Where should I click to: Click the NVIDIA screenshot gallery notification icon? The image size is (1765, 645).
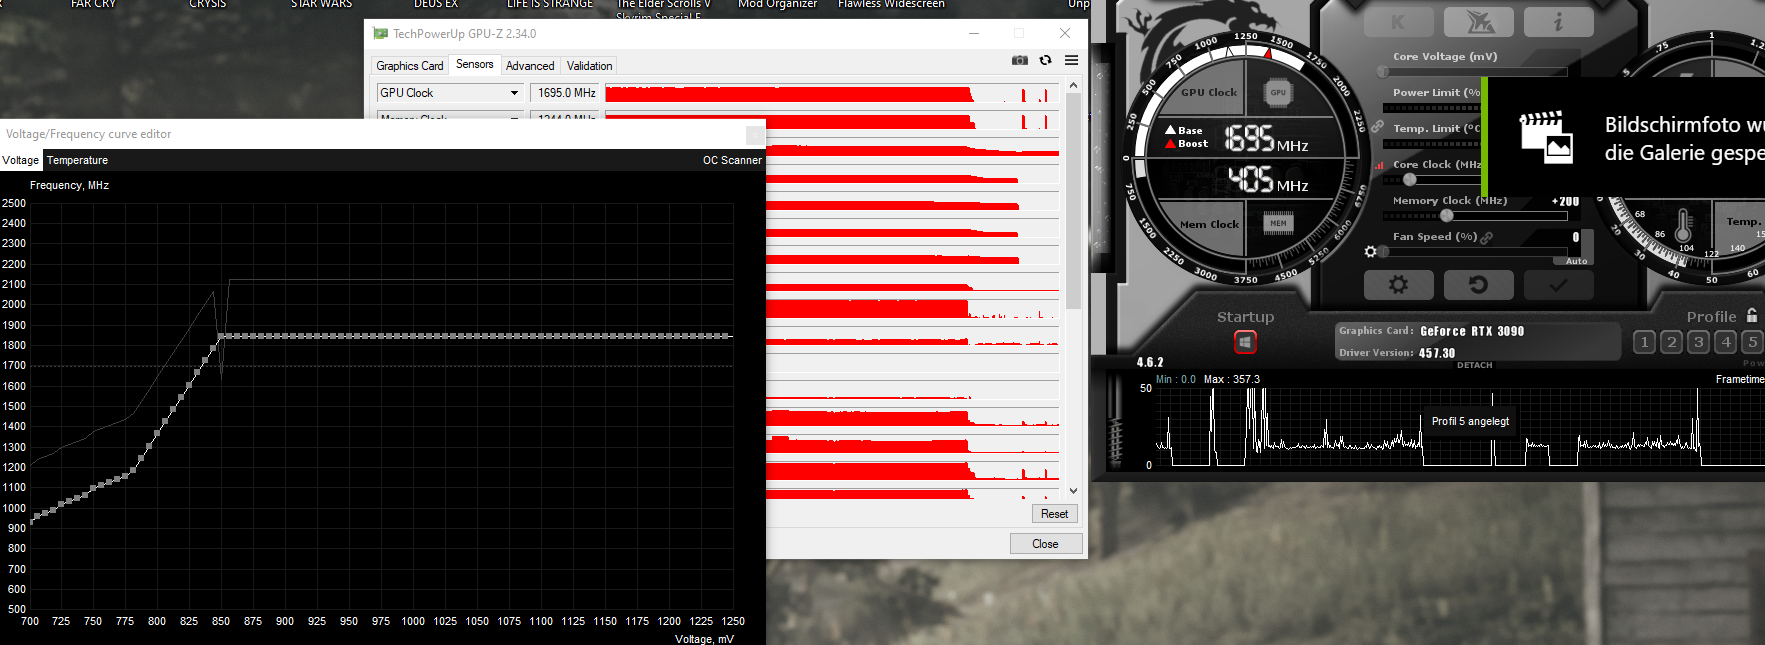1547,136
